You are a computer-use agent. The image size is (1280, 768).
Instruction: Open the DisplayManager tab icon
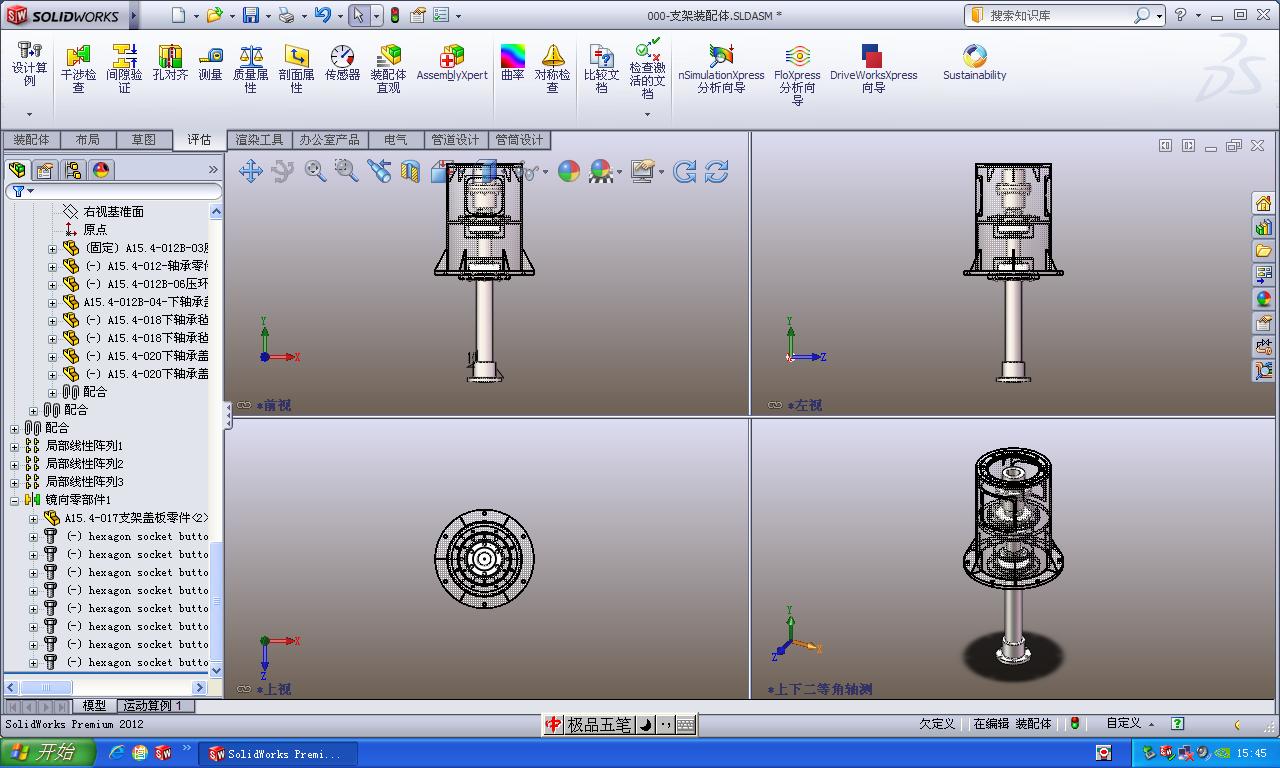click(101, 170)
